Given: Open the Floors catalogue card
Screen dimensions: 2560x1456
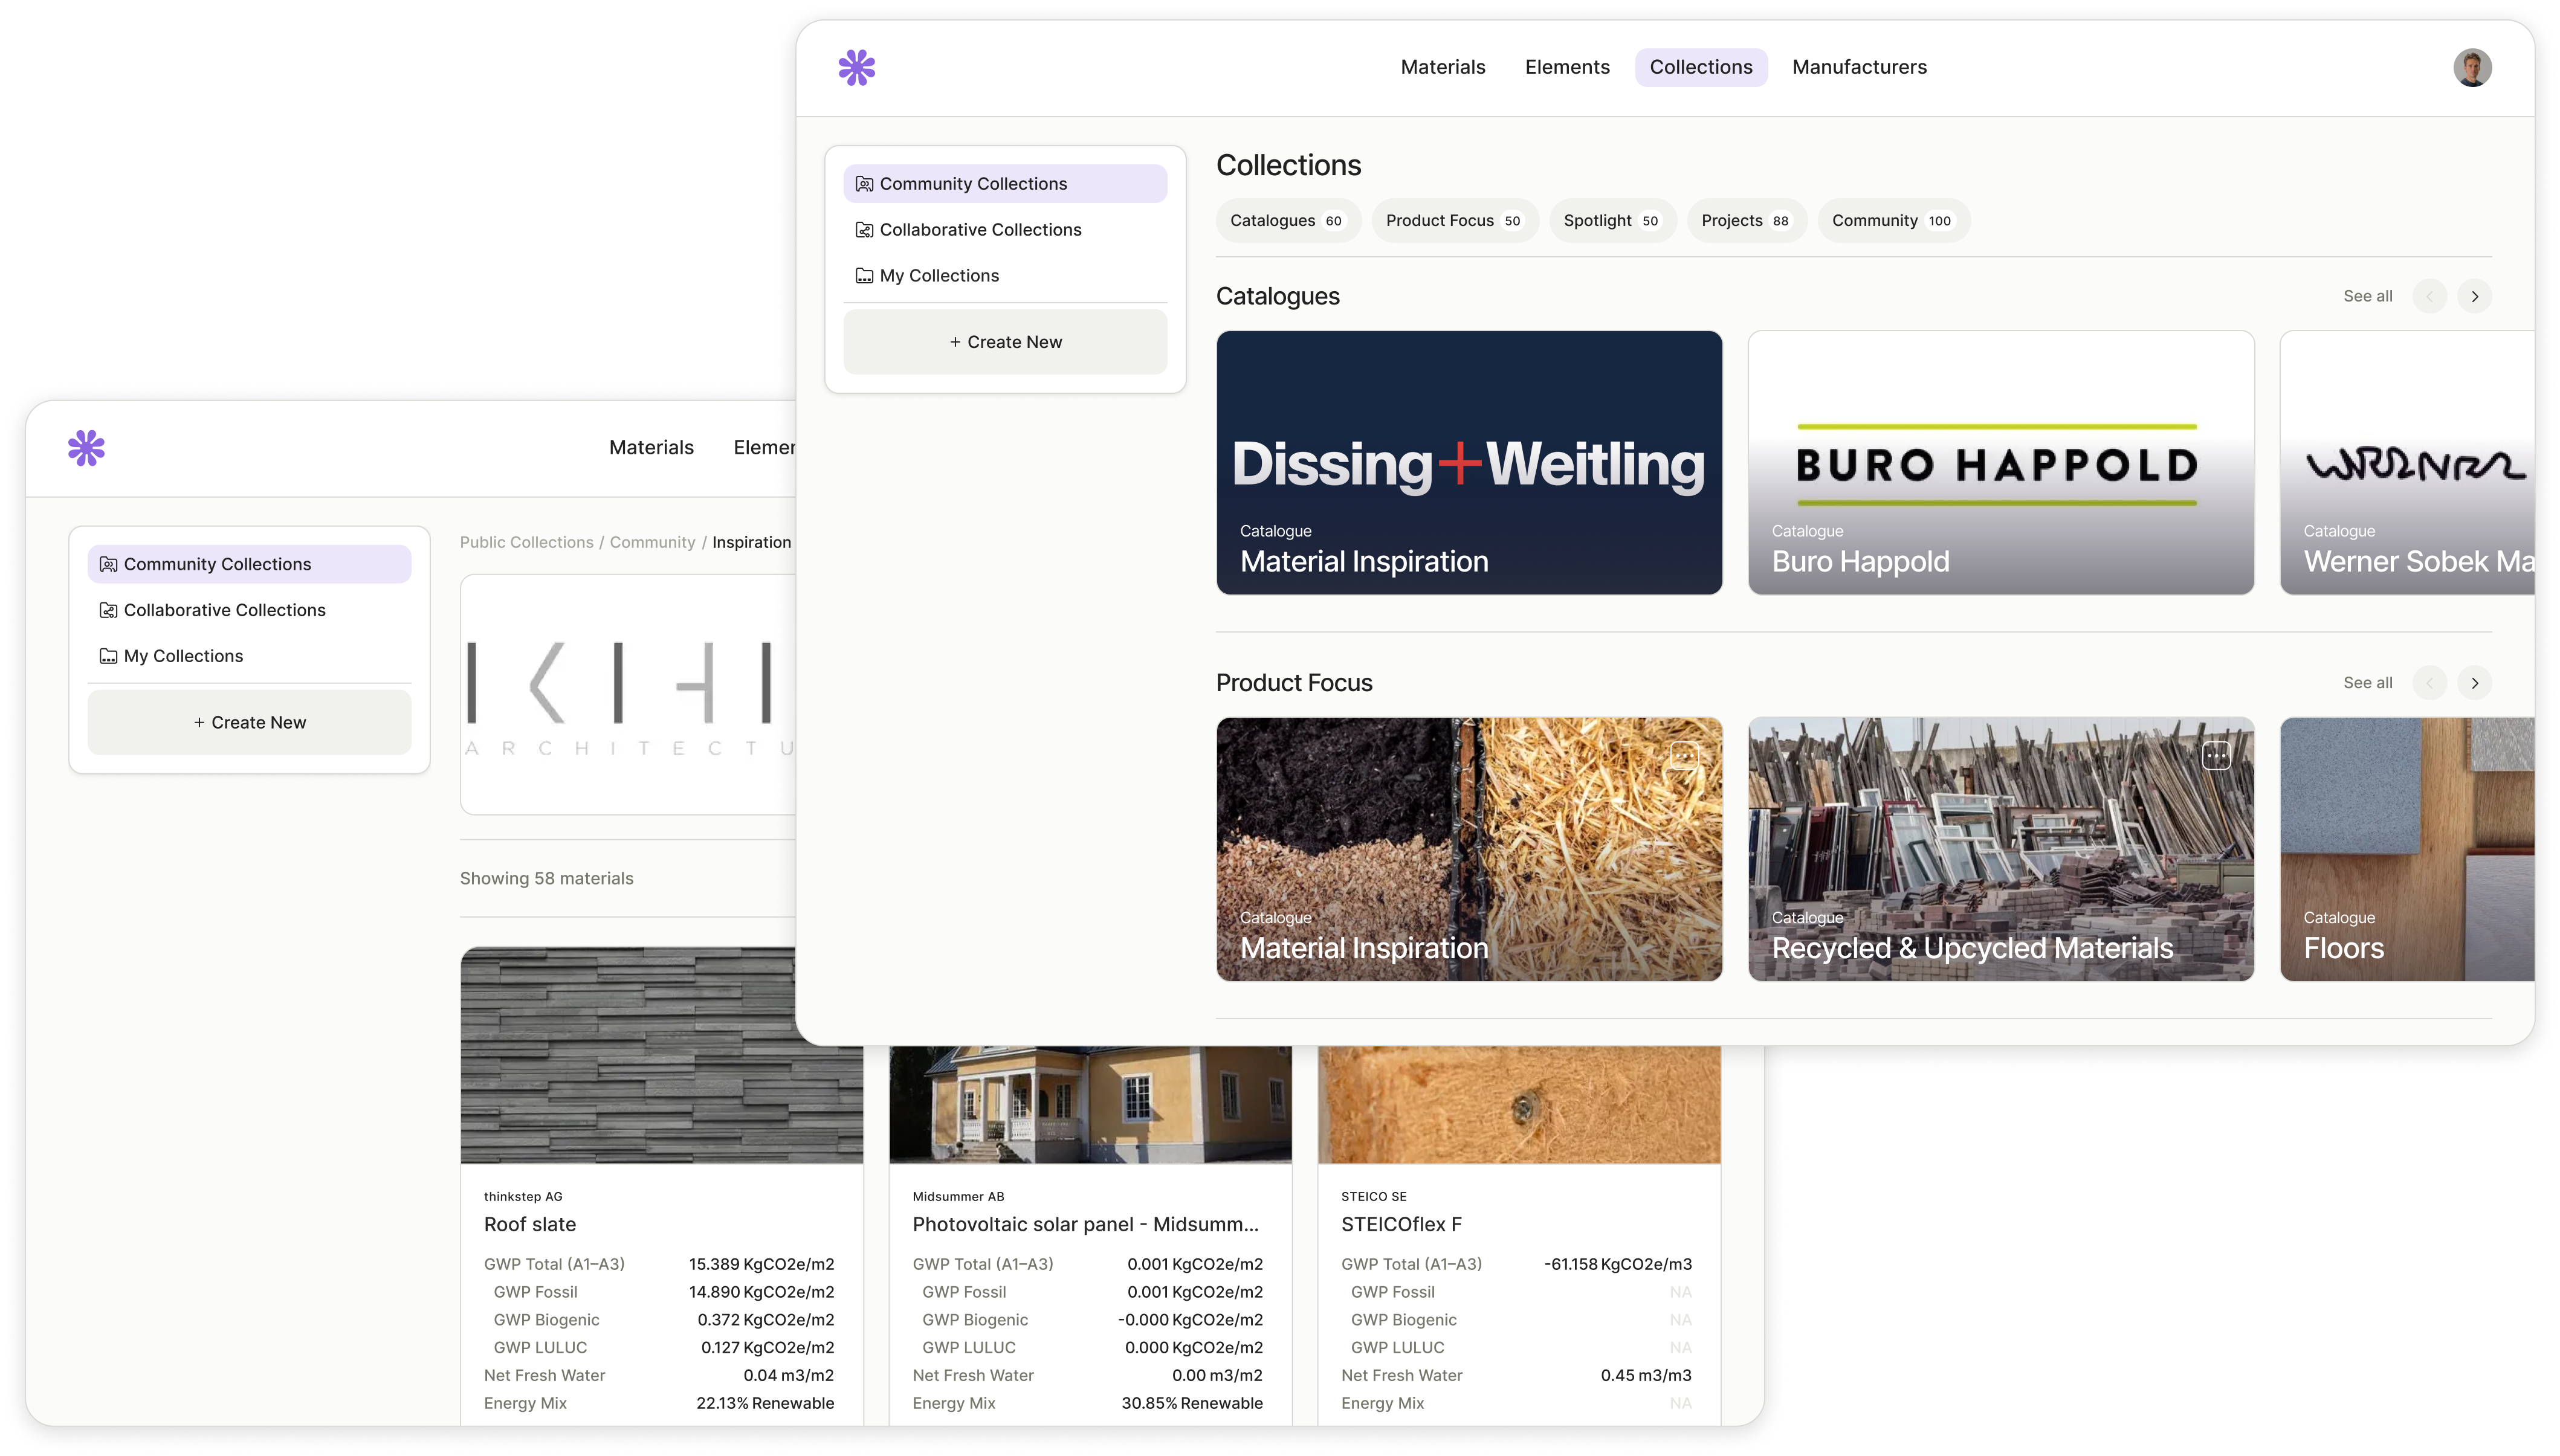Looking at the screenshot, I should point(2407,849).
